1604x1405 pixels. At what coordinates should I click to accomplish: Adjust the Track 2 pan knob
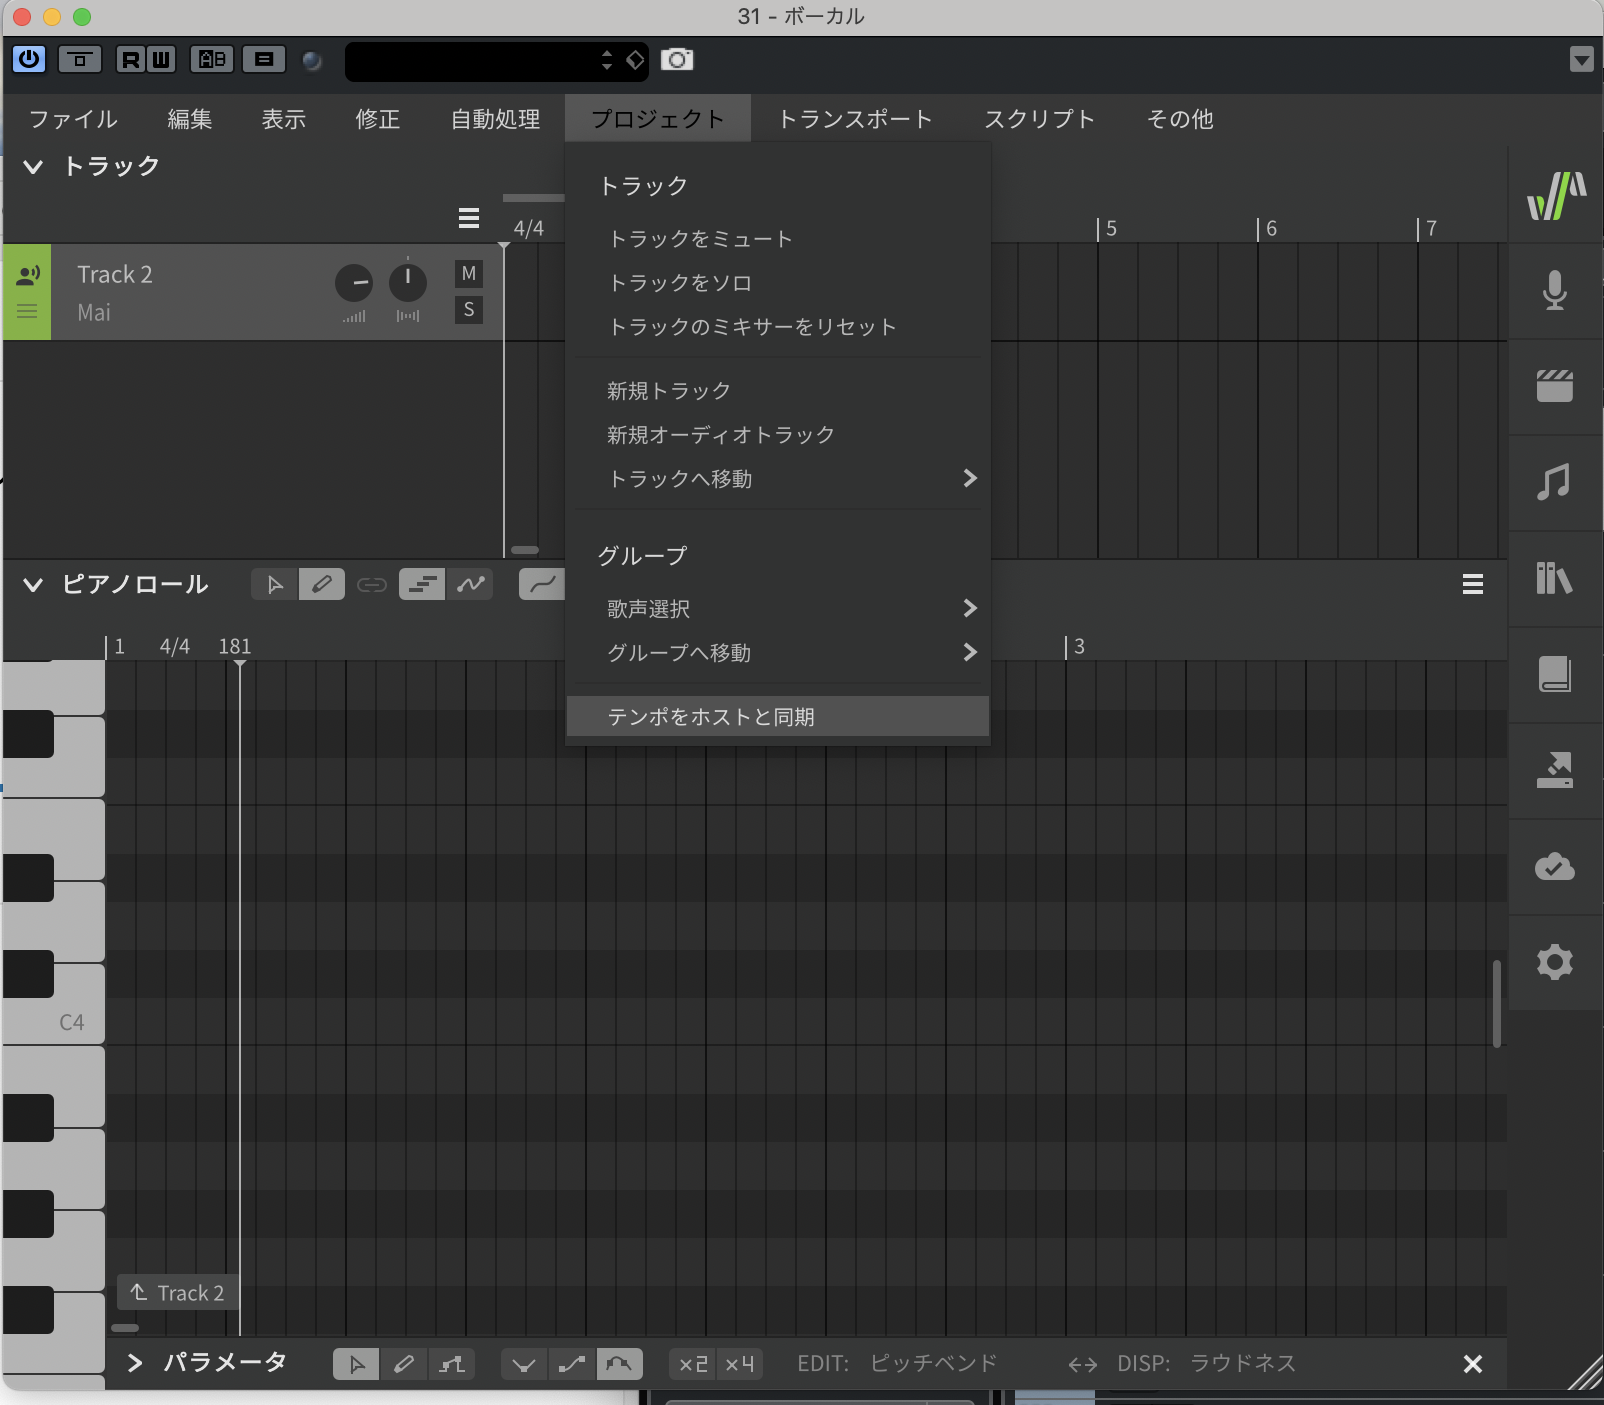pyautogui.click(x=407, y=283)
